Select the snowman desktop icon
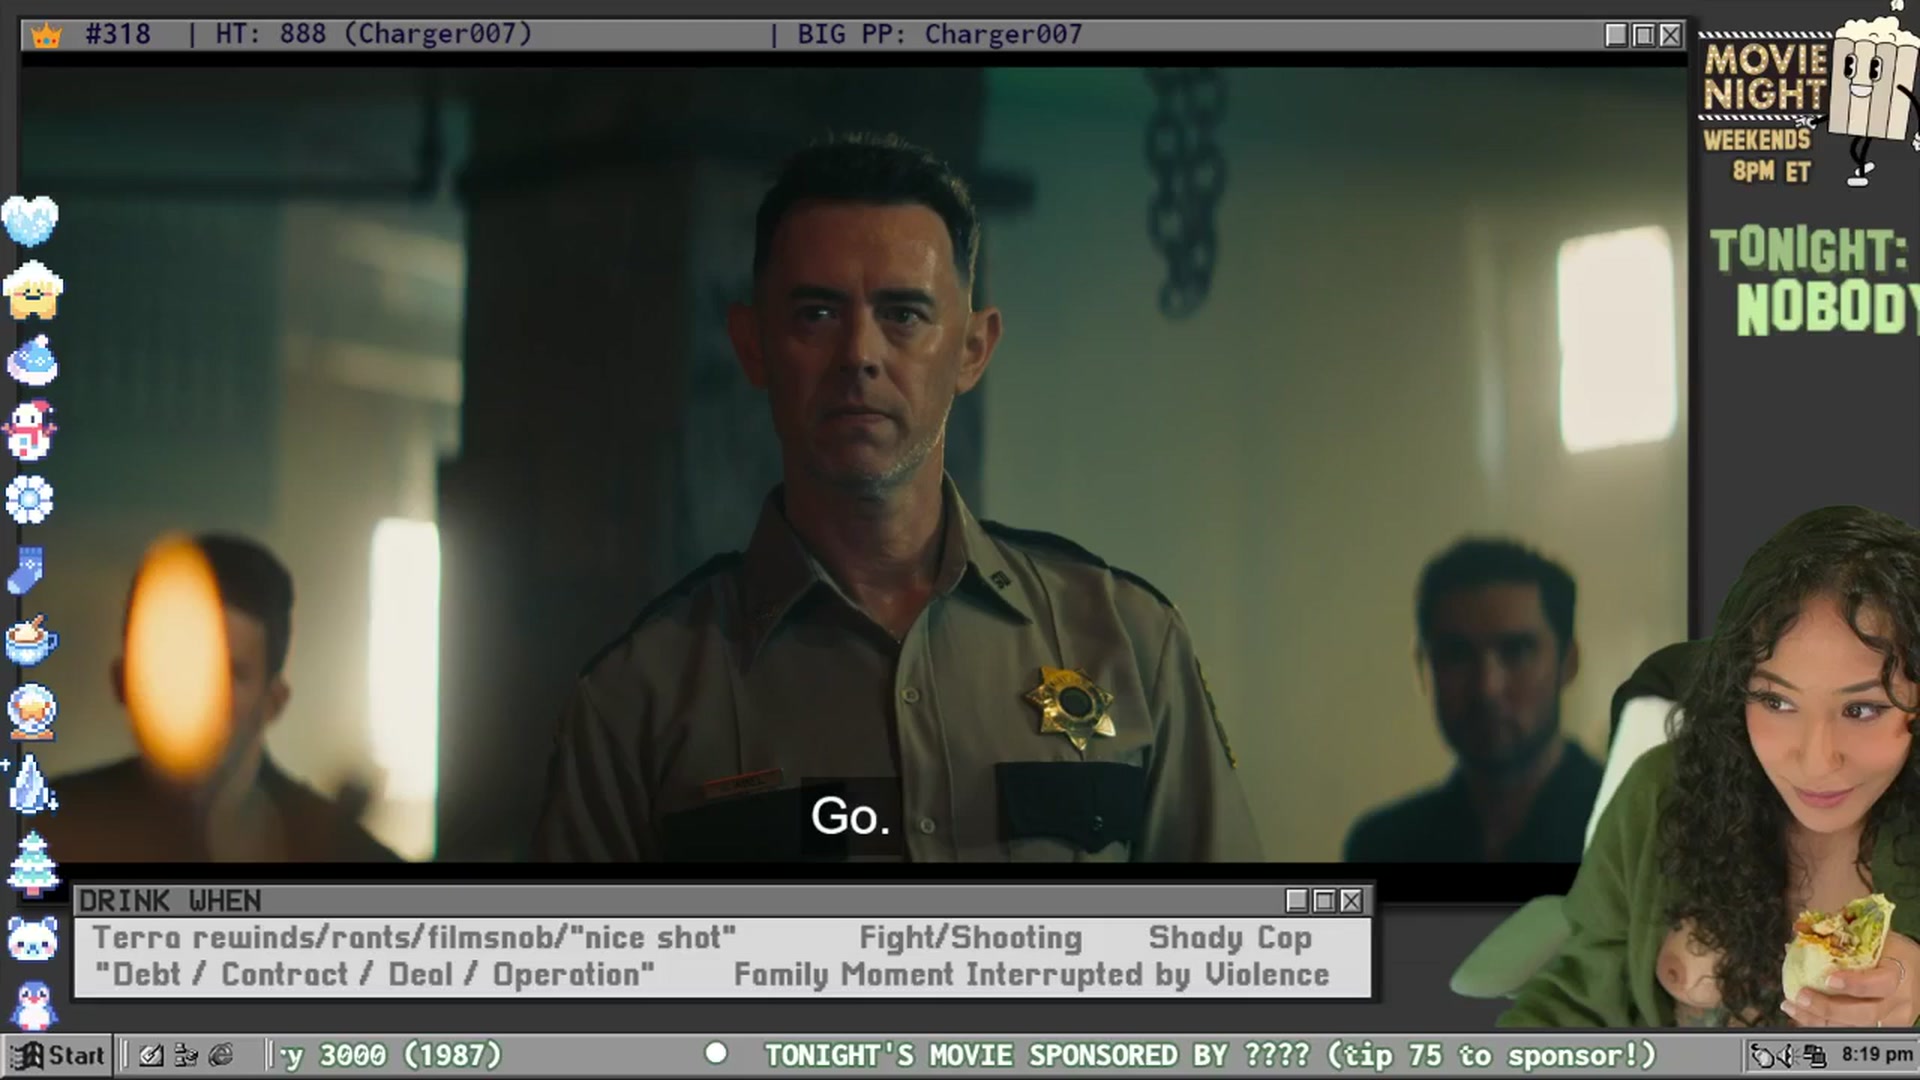This screenshot has width=1920, height=1080. coord(30,430)
